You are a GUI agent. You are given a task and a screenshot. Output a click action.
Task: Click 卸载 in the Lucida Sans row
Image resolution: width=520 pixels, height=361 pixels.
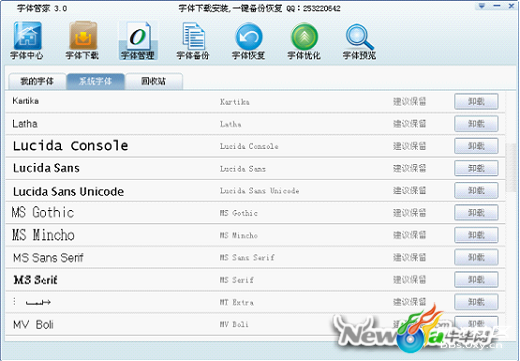(x=476, y=168)
